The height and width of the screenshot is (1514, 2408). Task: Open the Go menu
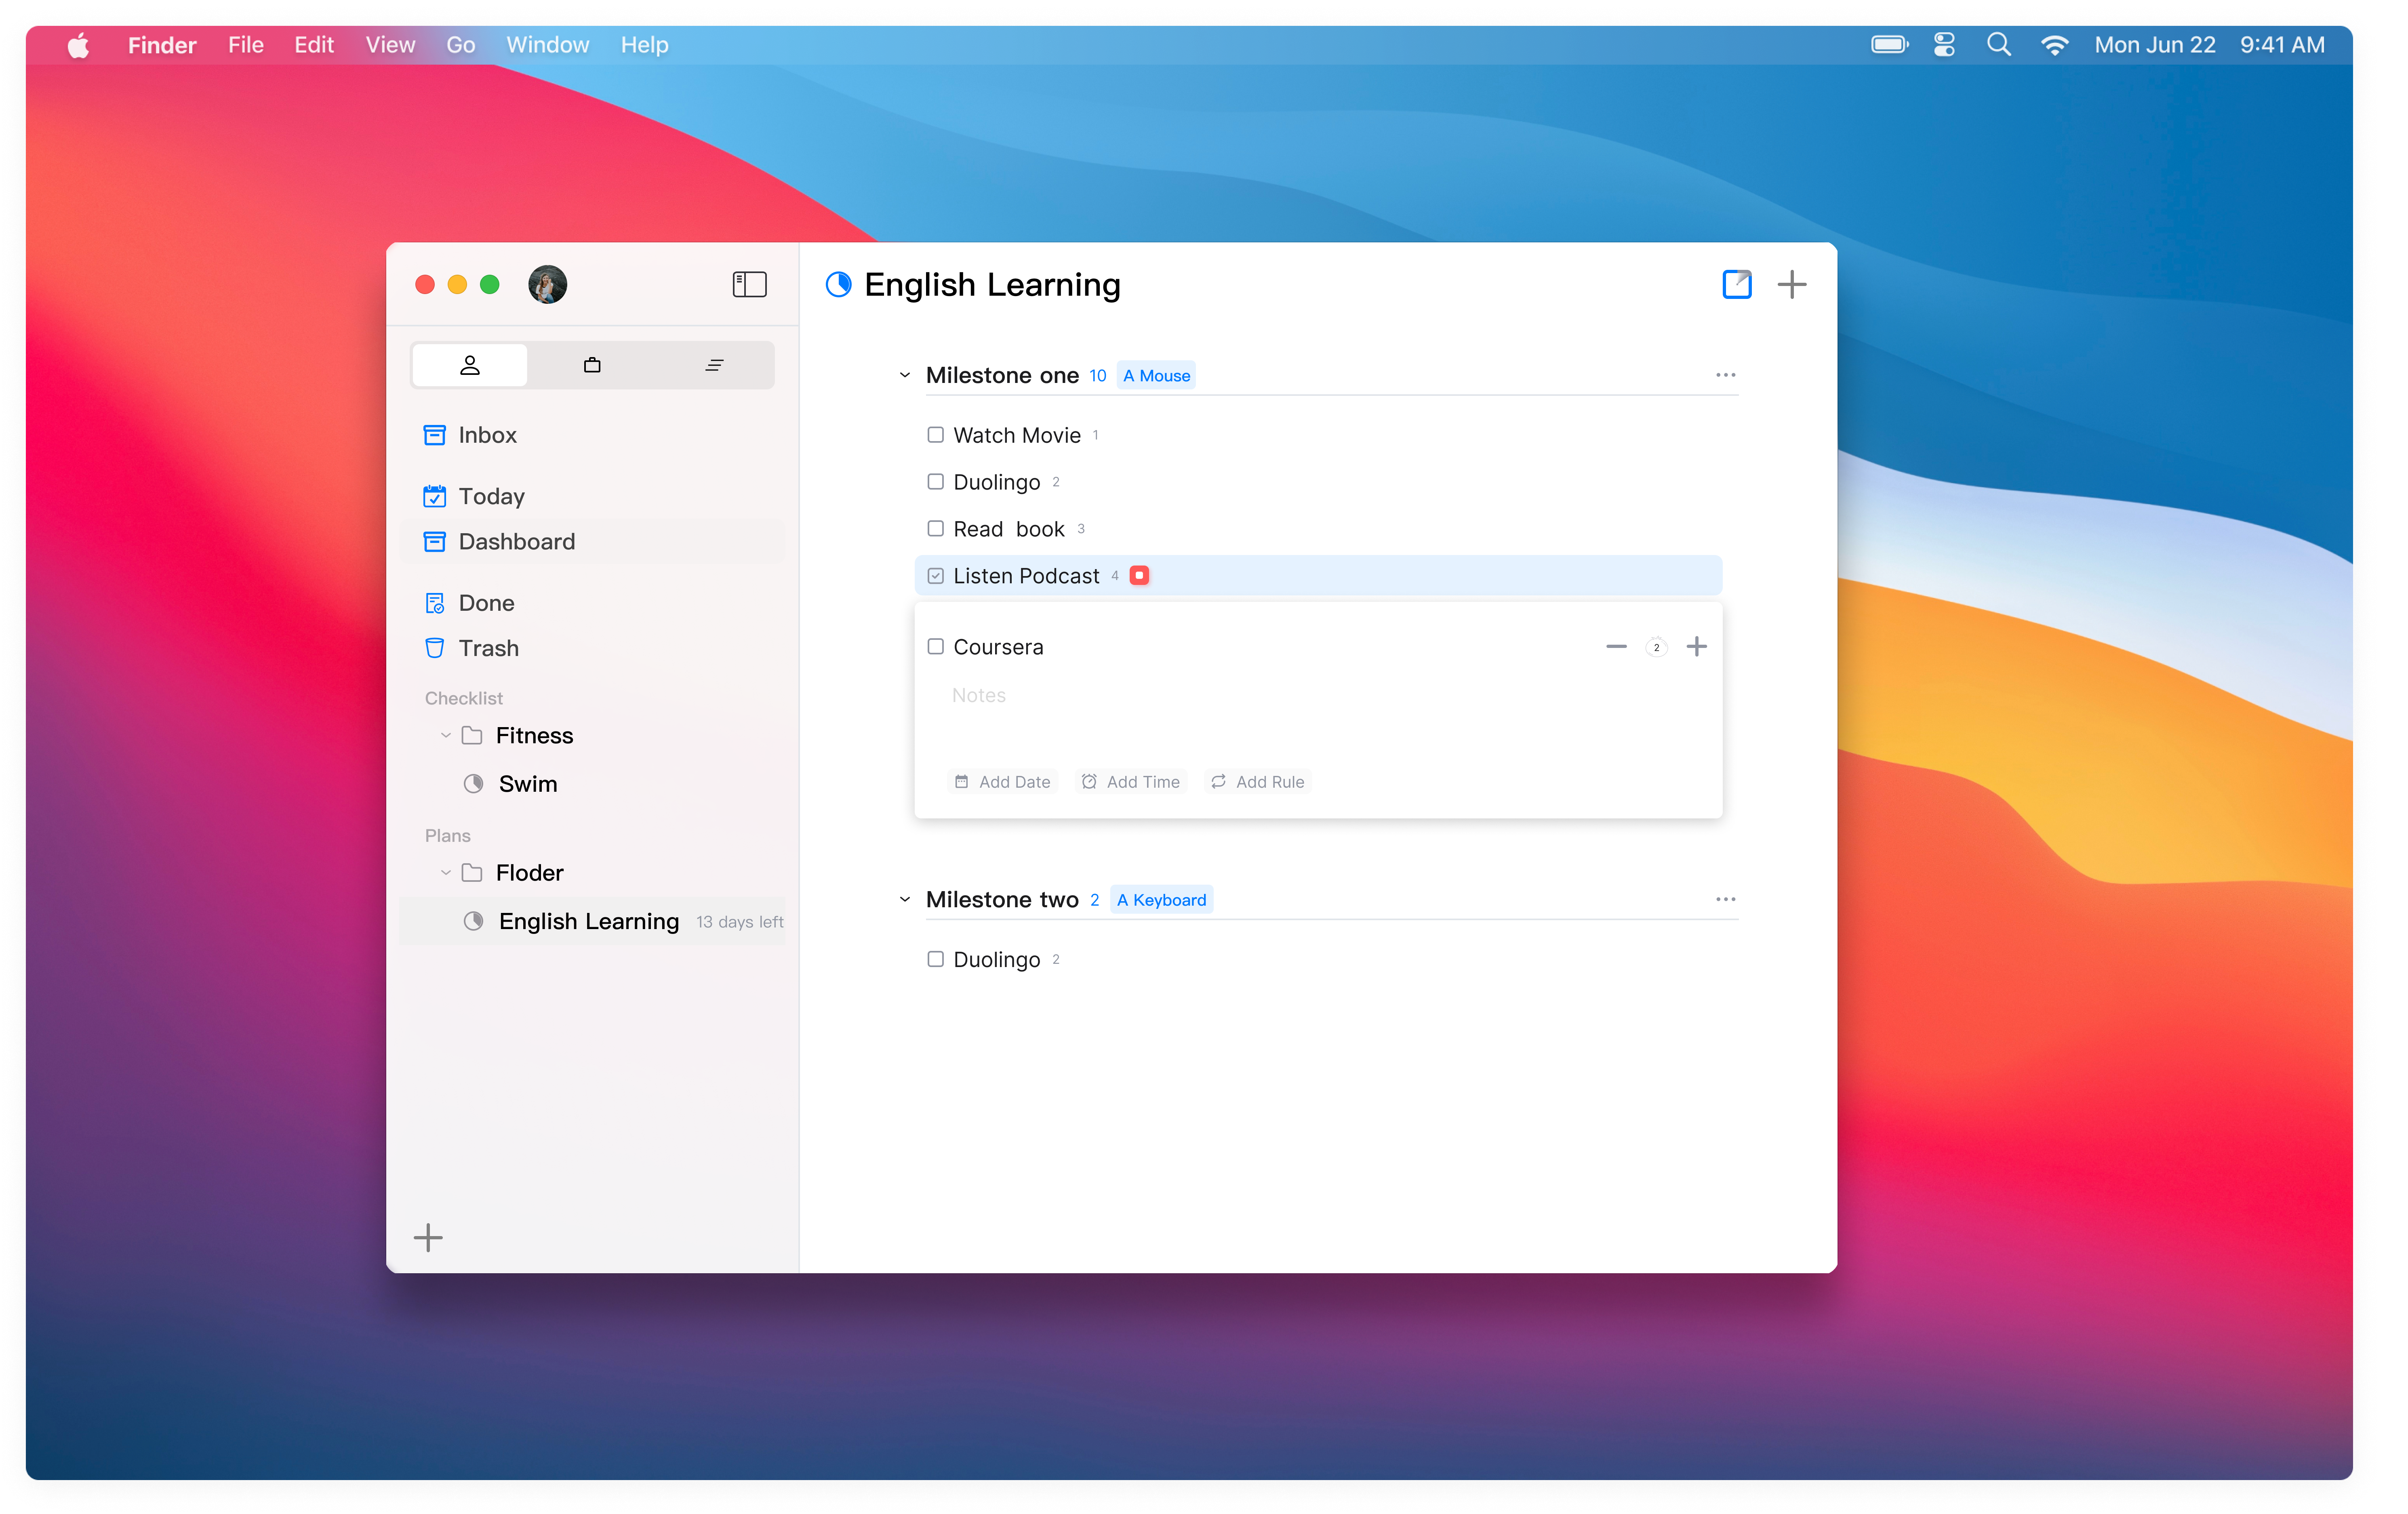click(461, 45)
